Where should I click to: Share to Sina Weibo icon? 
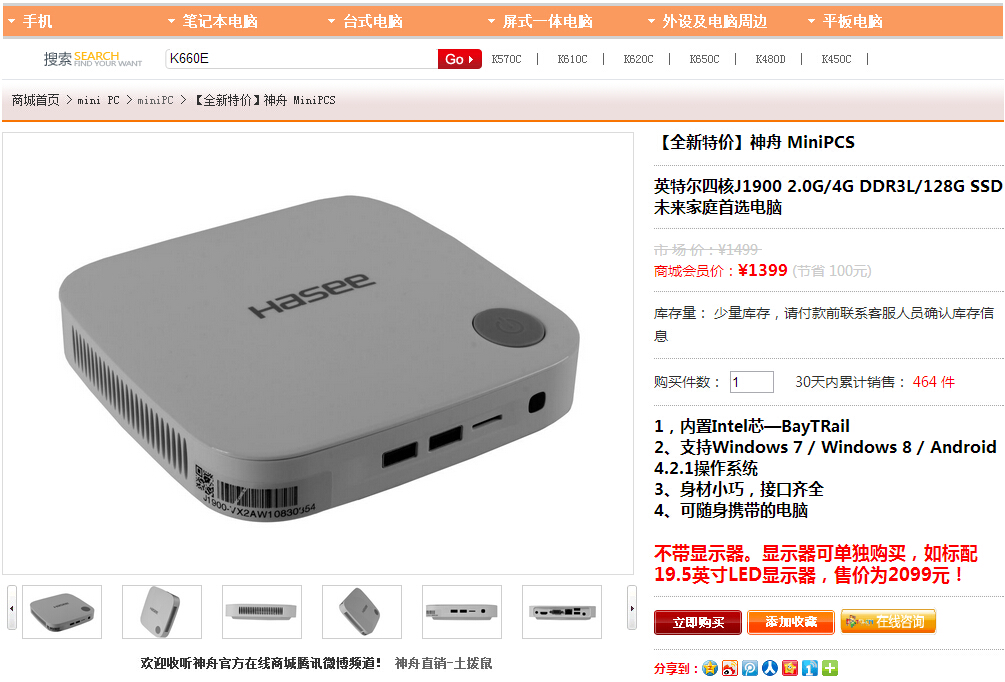[x=729, y=668]
